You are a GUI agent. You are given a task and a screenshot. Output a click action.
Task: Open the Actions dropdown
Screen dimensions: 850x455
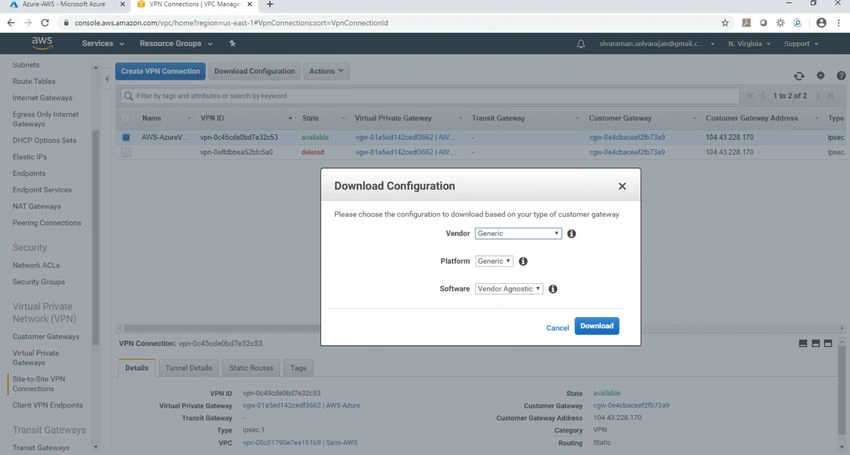click(x=326, y=71)
